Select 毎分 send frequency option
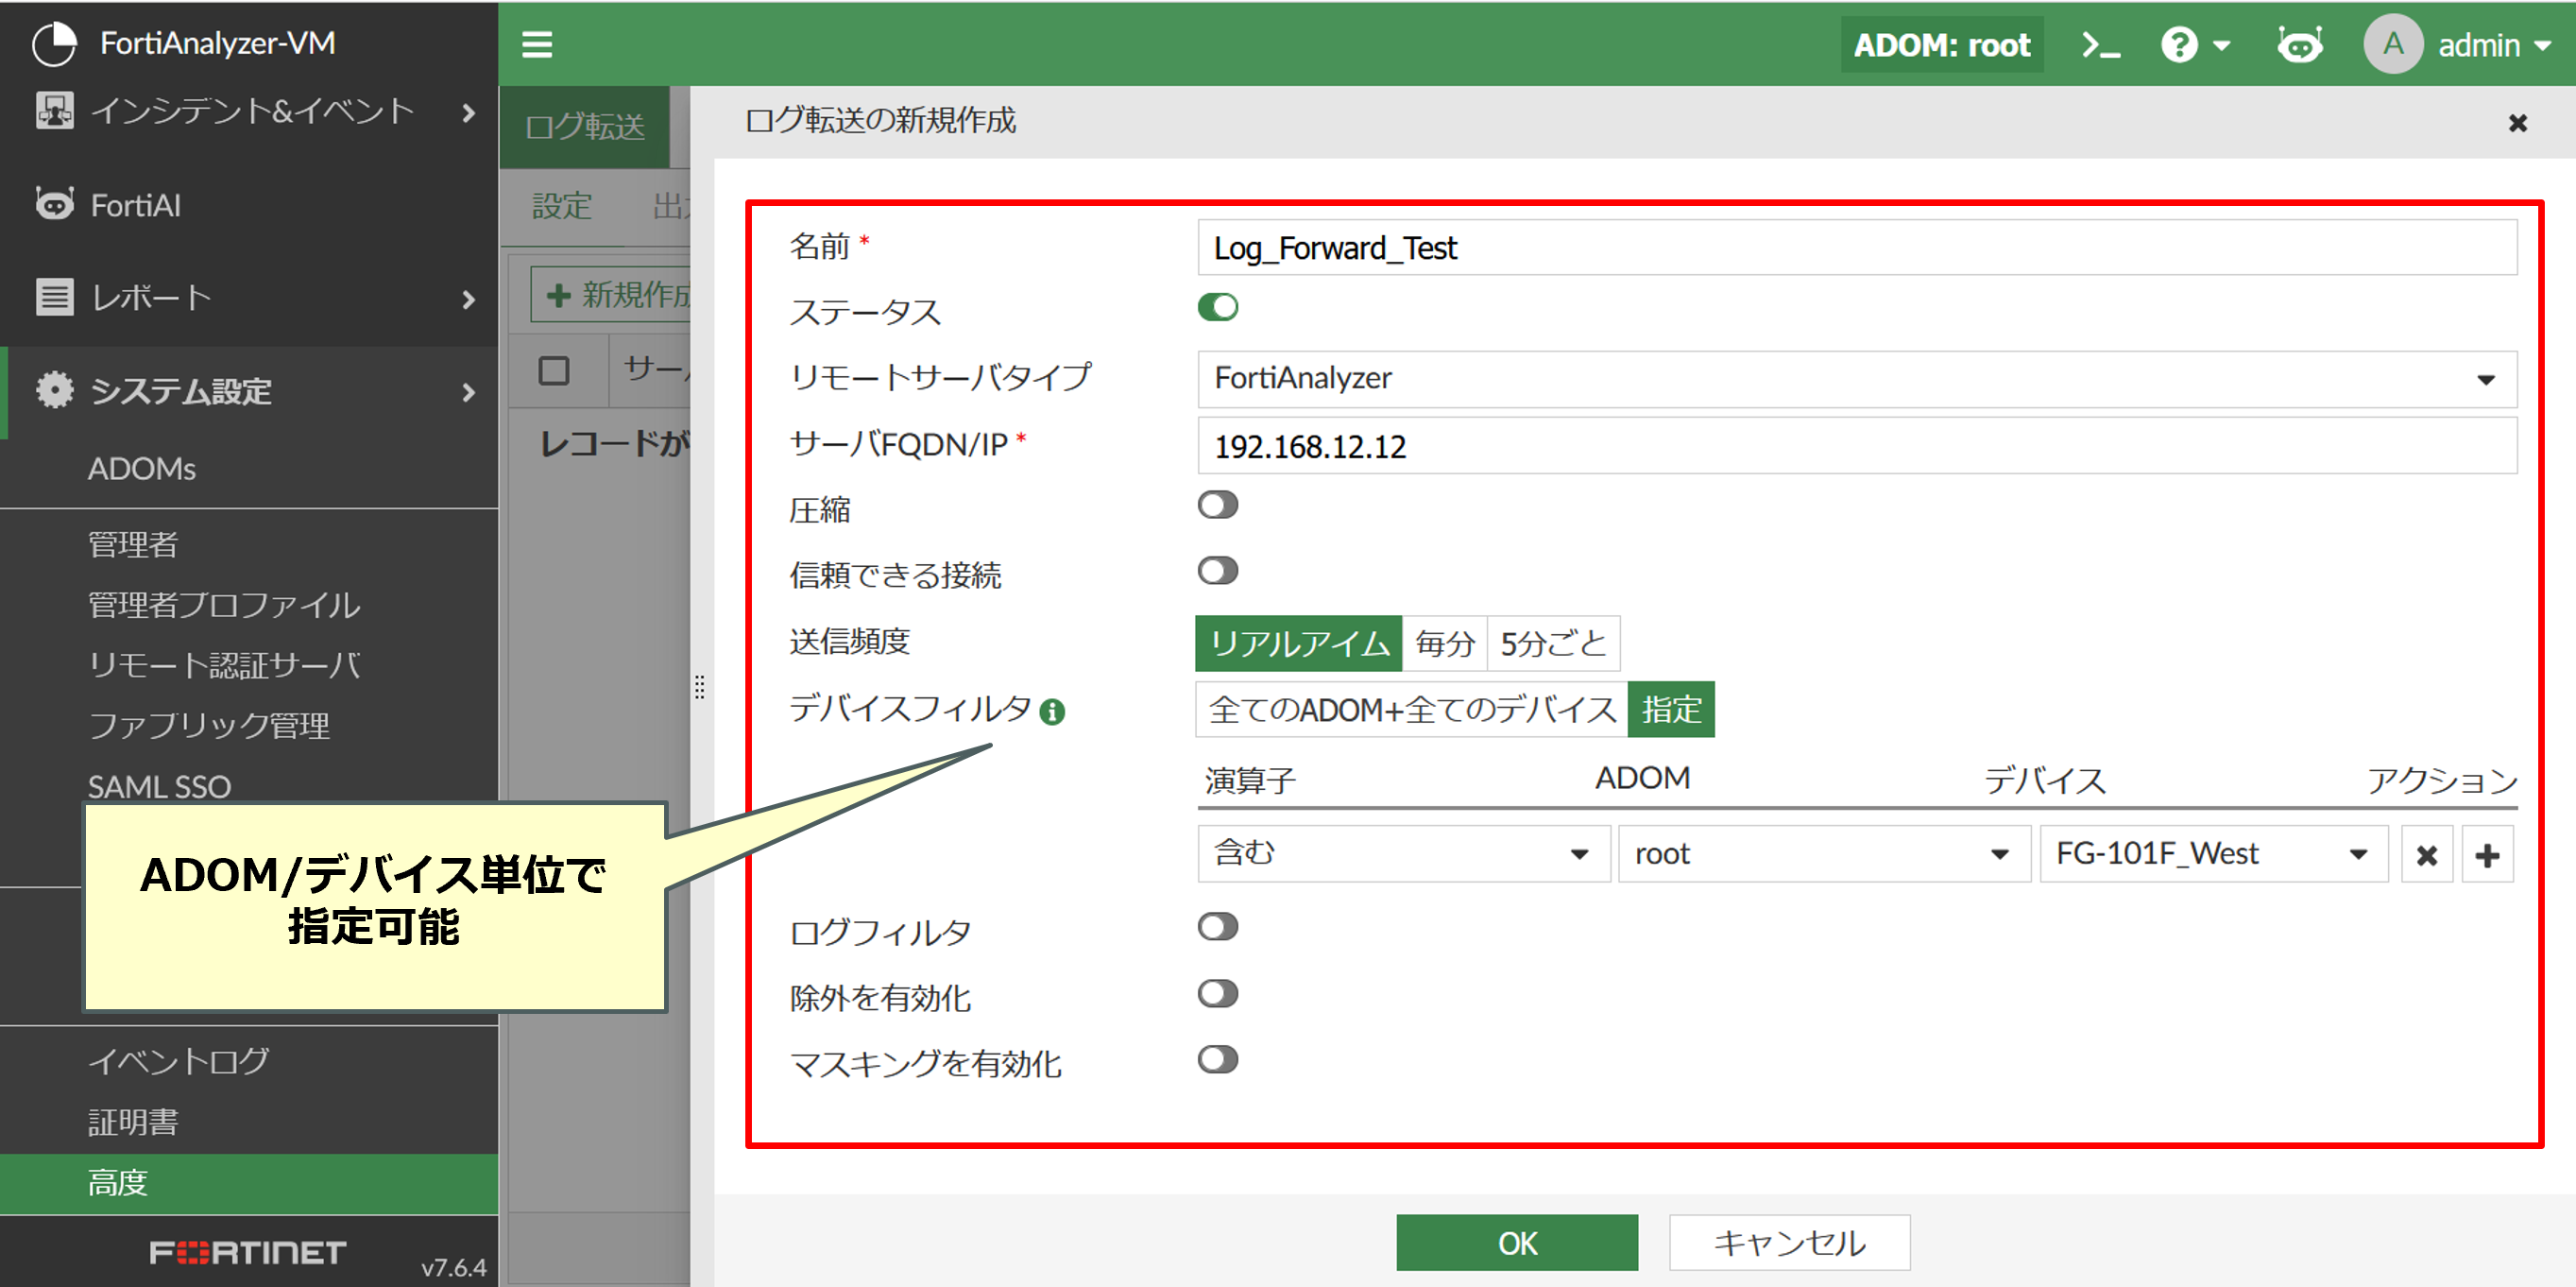The image size is (2576, 1287). click(1444, 643)
